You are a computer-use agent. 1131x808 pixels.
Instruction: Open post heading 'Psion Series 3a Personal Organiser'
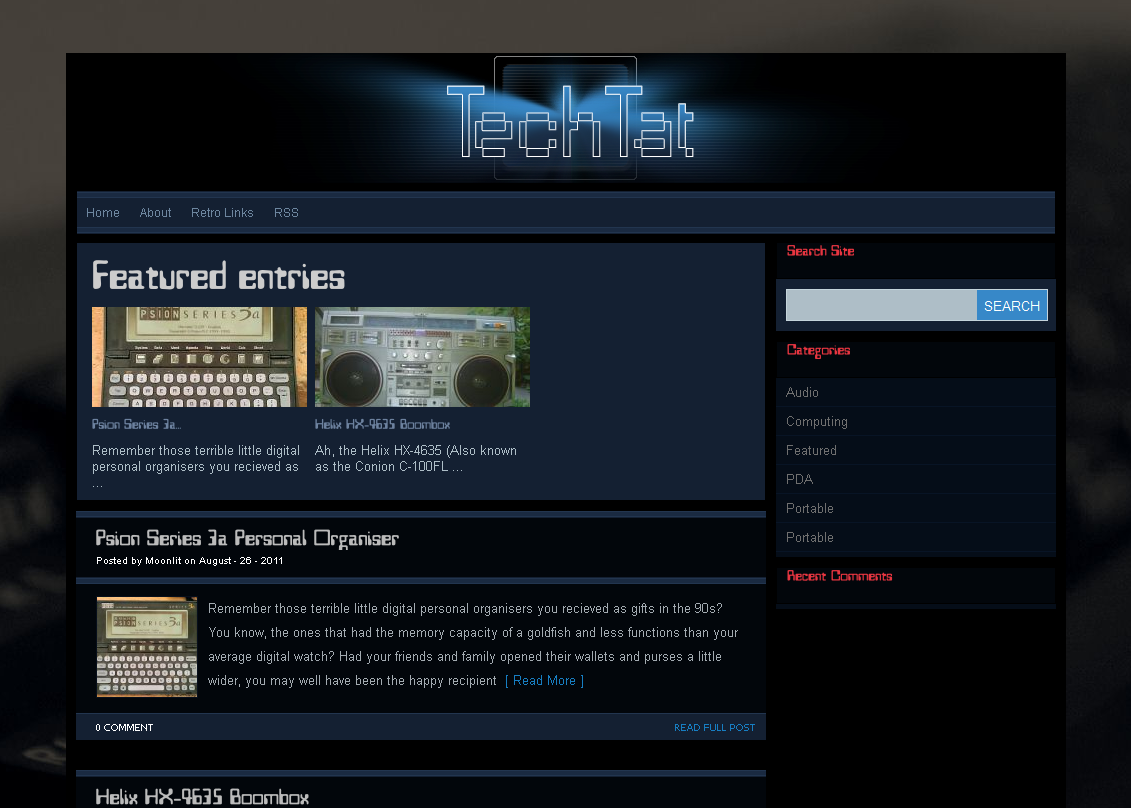[247, 538]
